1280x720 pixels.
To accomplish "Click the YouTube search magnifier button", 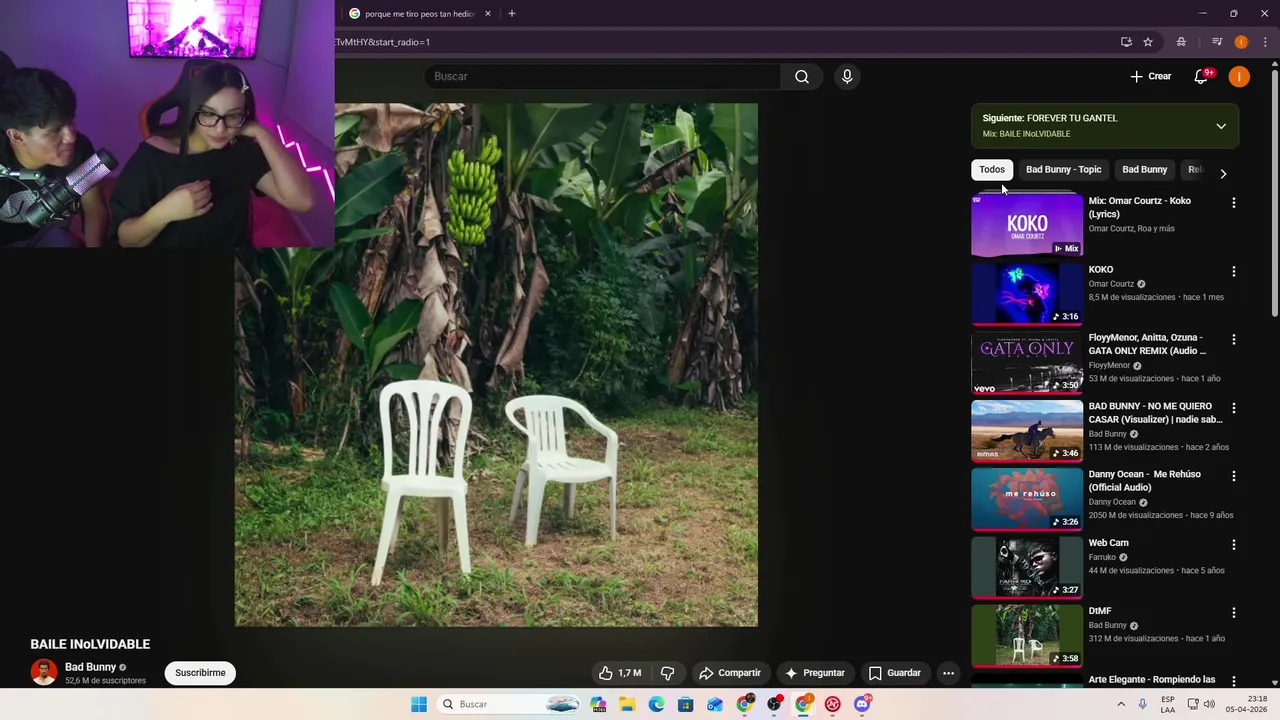I will 802,76.
